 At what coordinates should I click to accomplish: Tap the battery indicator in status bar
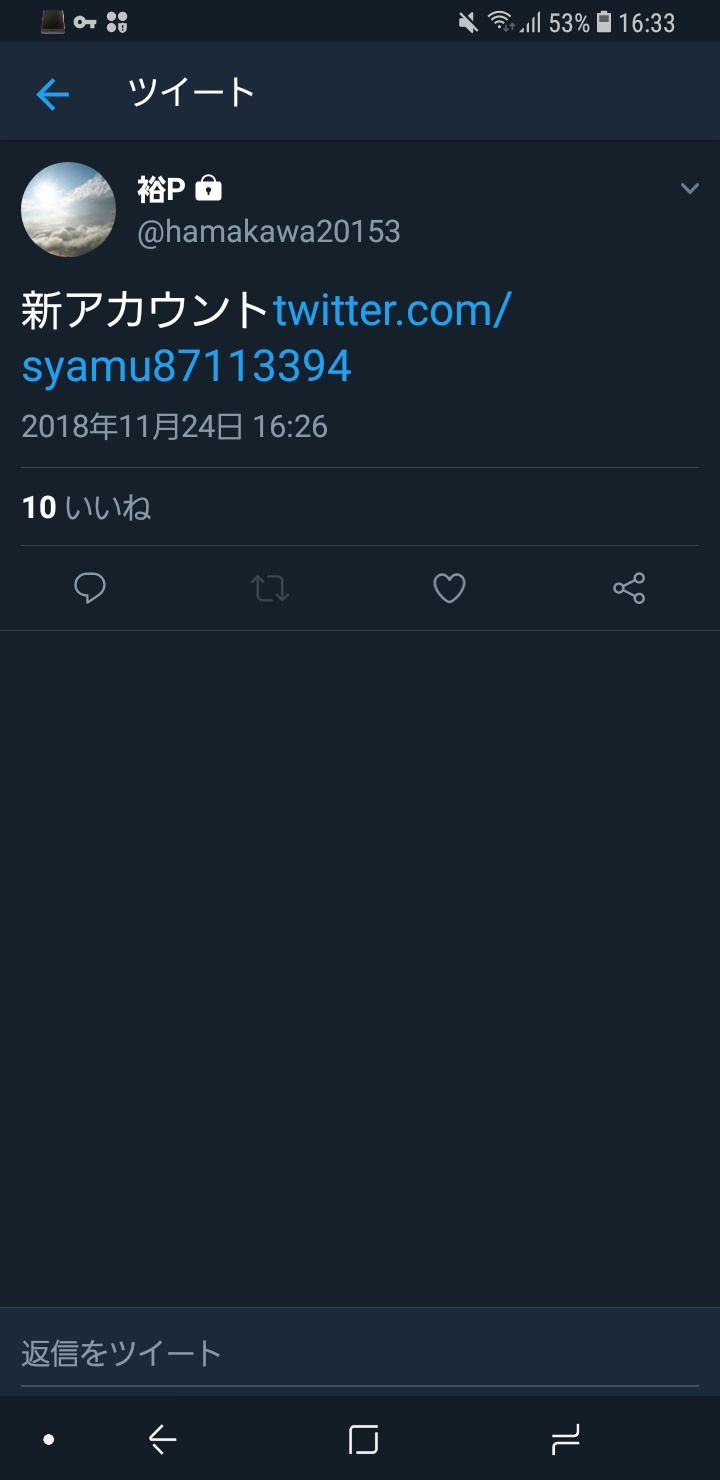[x=604, y=22]
